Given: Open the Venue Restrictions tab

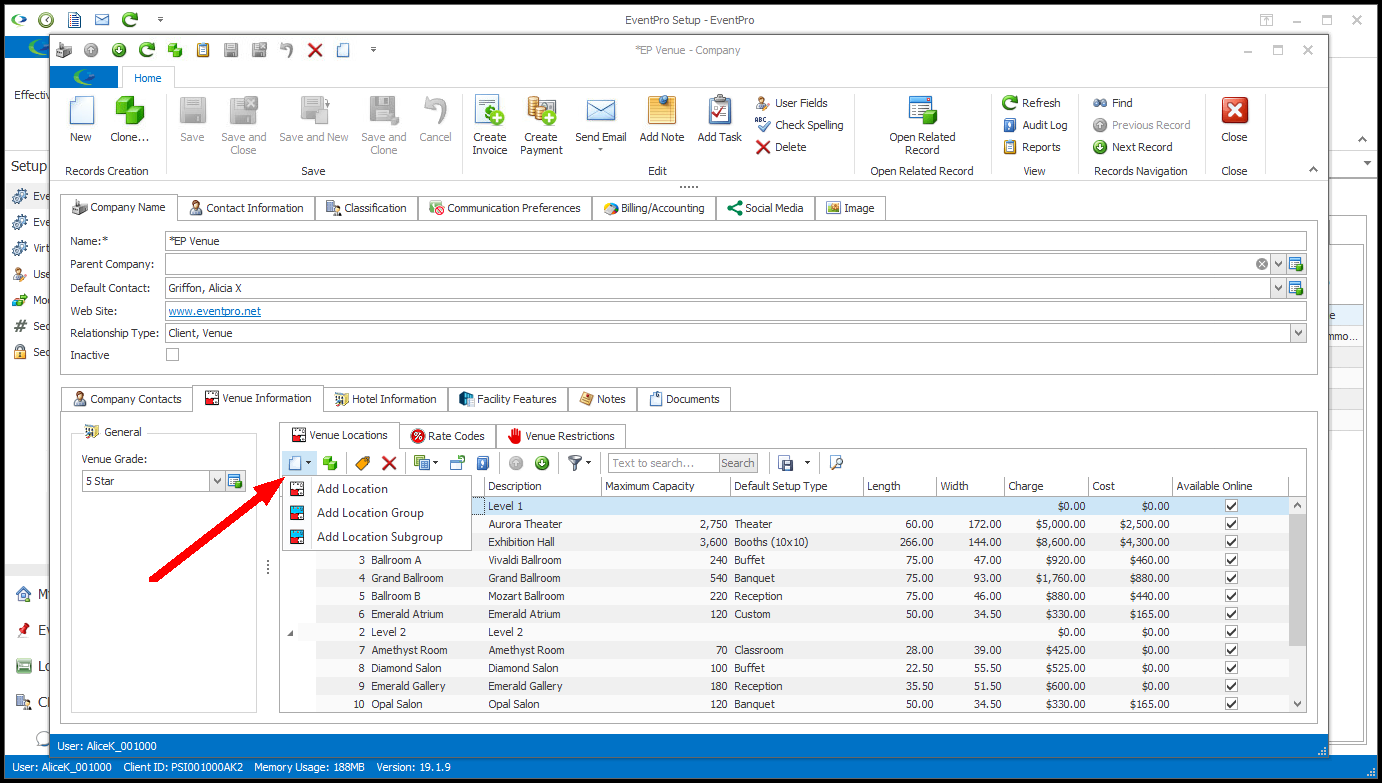Looking at the screenshot, I should (560, 436).
